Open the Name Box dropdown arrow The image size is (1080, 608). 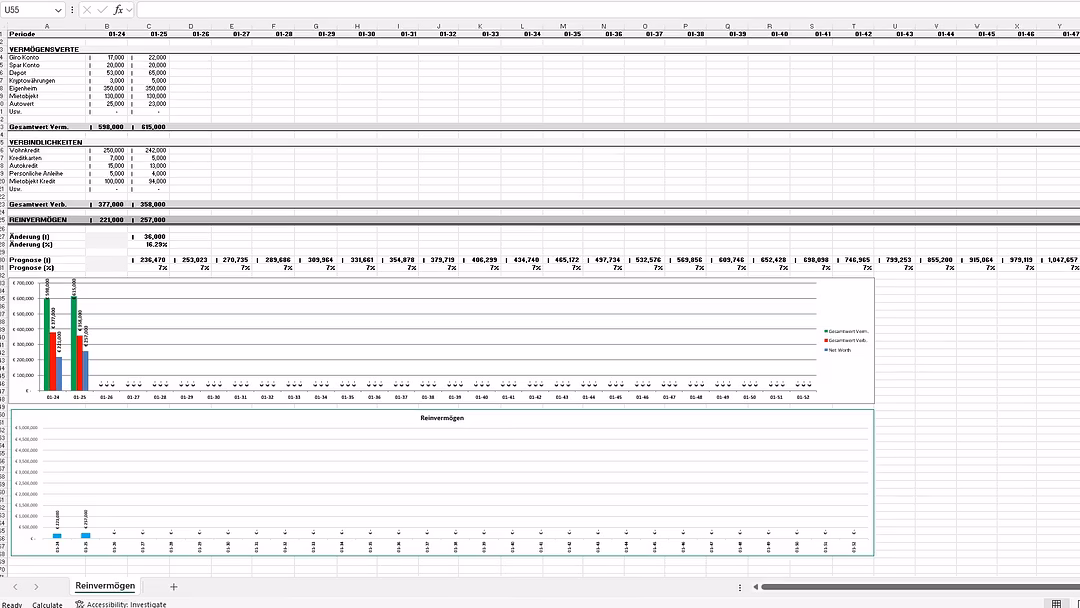click(x=56, y=9)
